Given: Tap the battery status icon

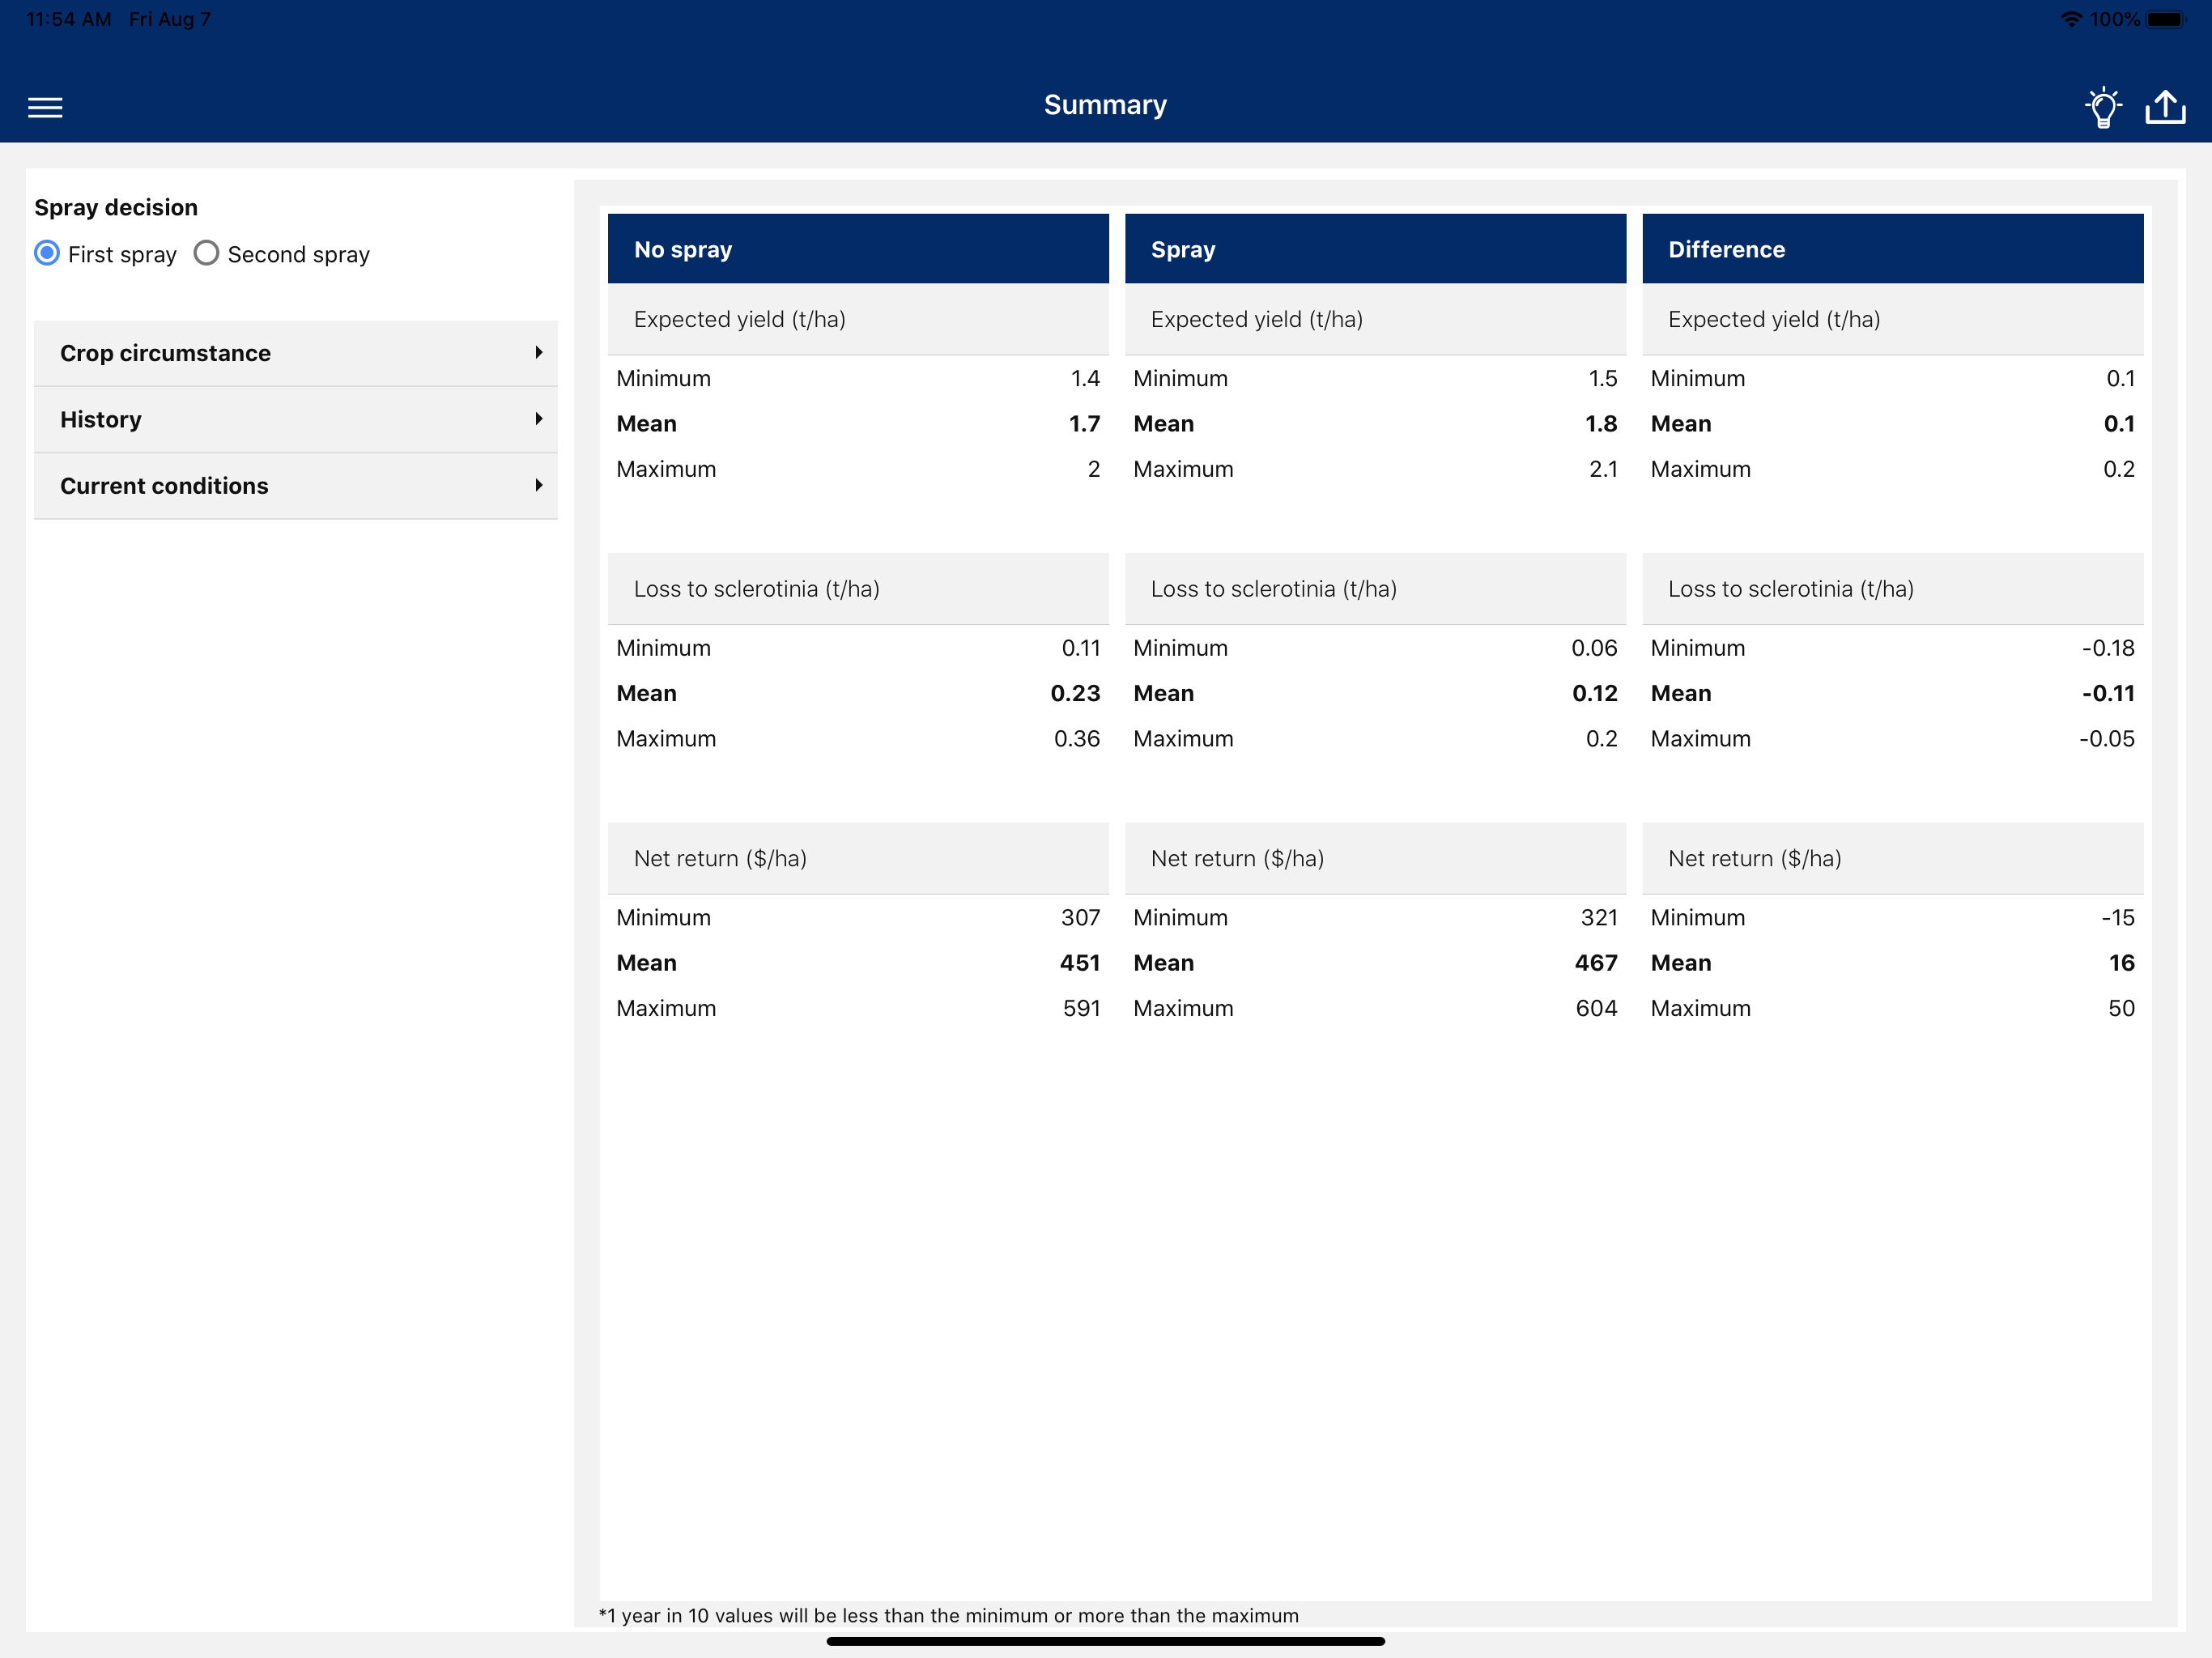Looking at the screenshot, I should pos(2165,19).
